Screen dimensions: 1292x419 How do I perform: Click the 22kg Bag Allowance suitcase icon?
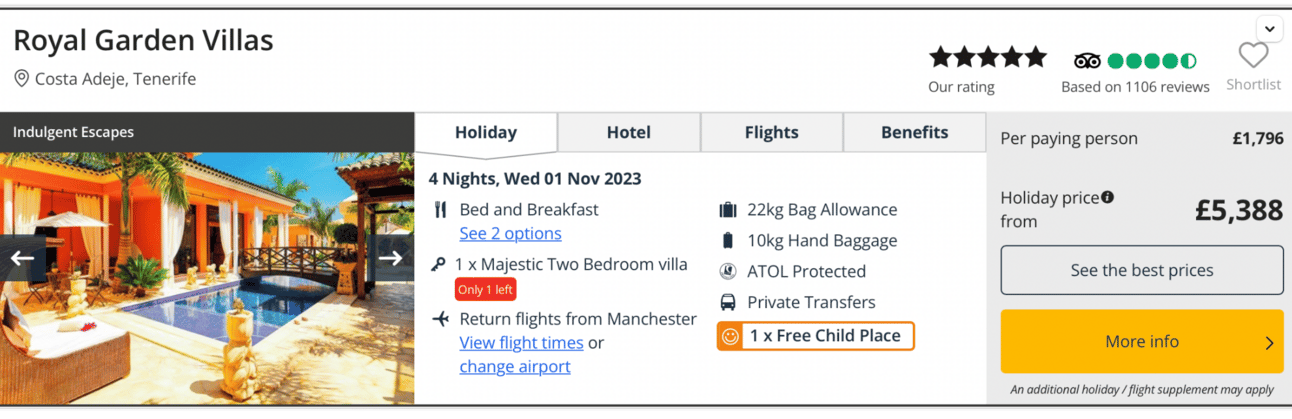[728, 210]
